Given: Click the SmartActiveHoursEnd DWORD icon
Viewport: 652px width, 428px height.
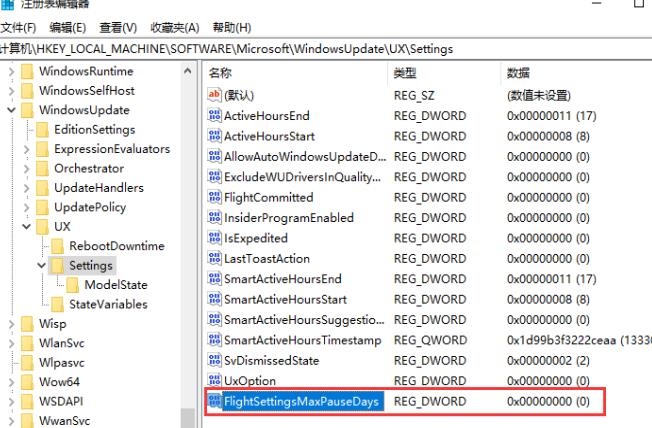Looking at the screenshot, I should (214, 278).
